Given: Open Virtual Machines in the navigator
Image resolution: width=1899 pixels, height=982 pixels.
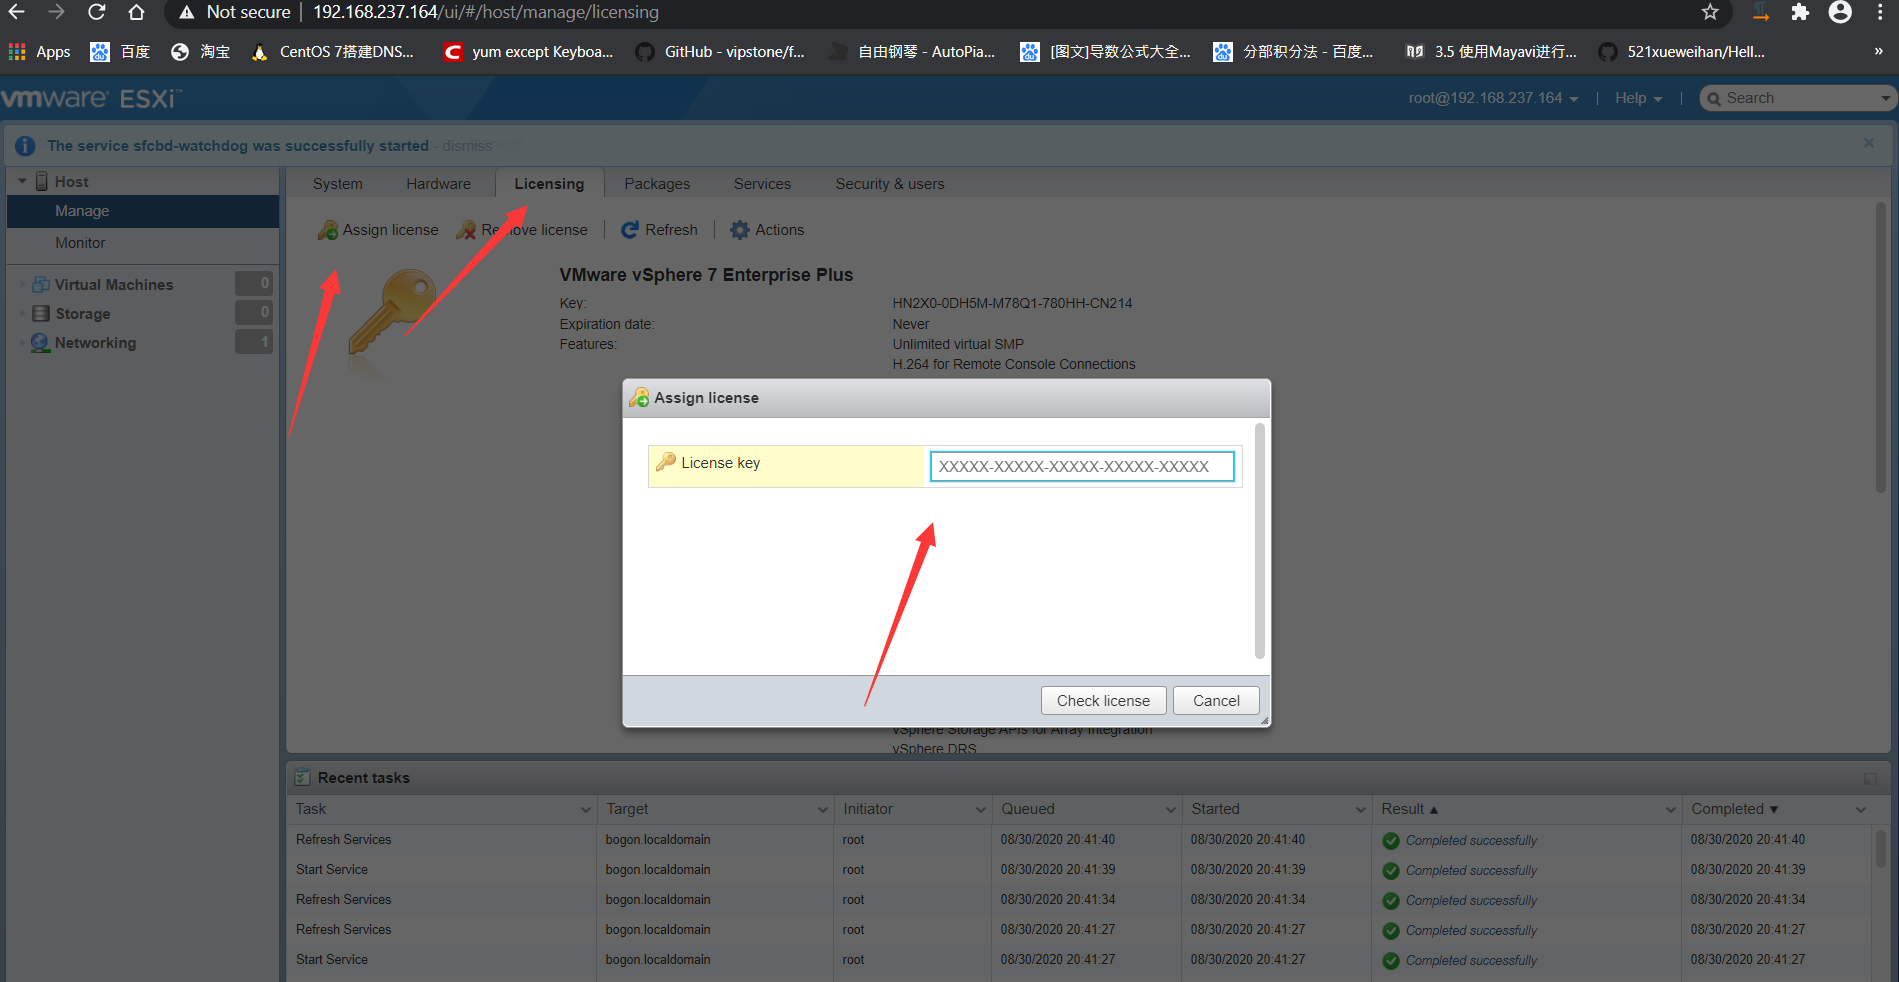Looking at the screenshot, I should click(114, 285).
